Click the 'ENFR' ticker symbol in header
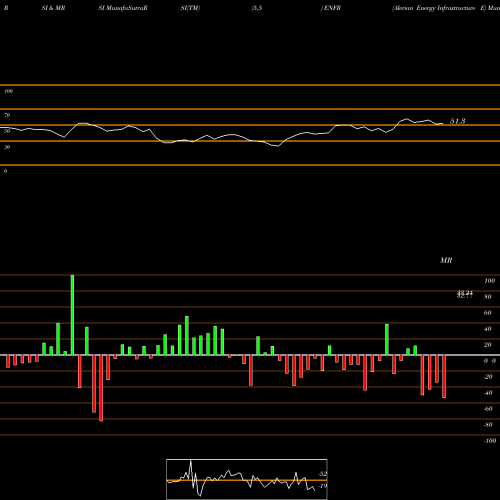Viewport: 500px width, 500px height. pyautogui.click(x=332, y=8)
